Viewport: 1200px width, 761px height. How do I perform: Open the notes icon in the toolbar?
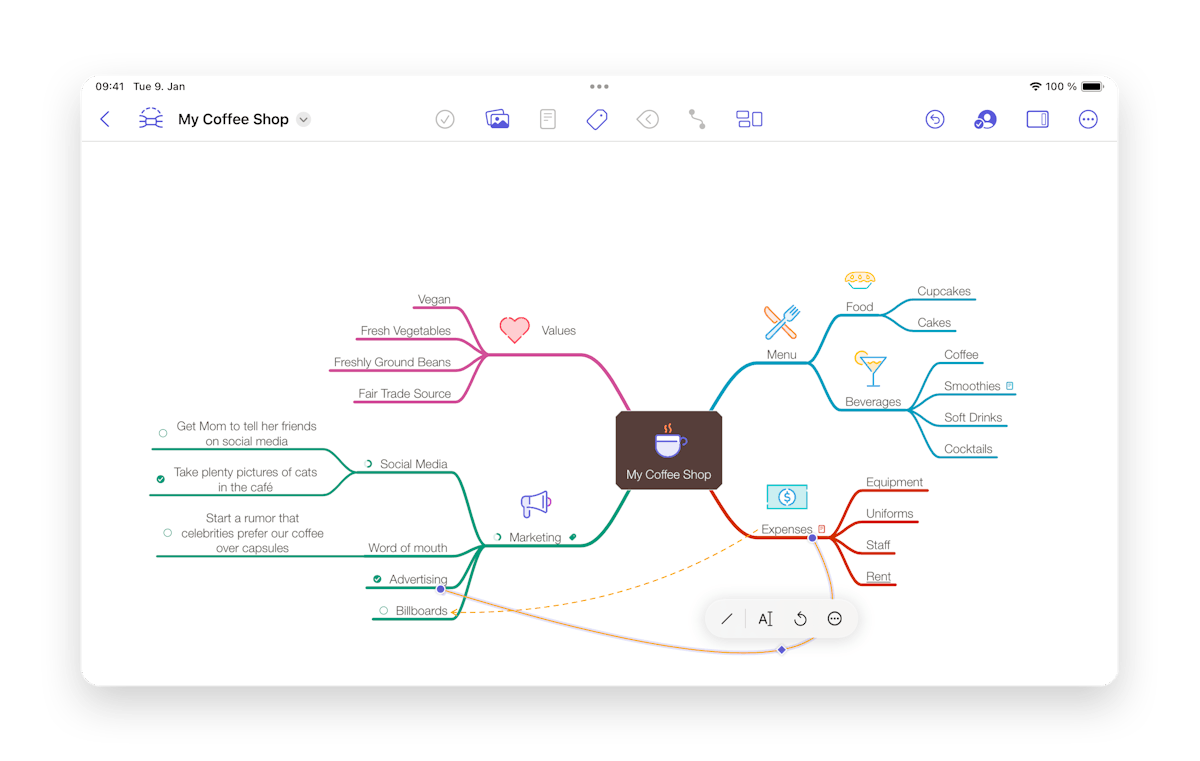coord(547,119)
